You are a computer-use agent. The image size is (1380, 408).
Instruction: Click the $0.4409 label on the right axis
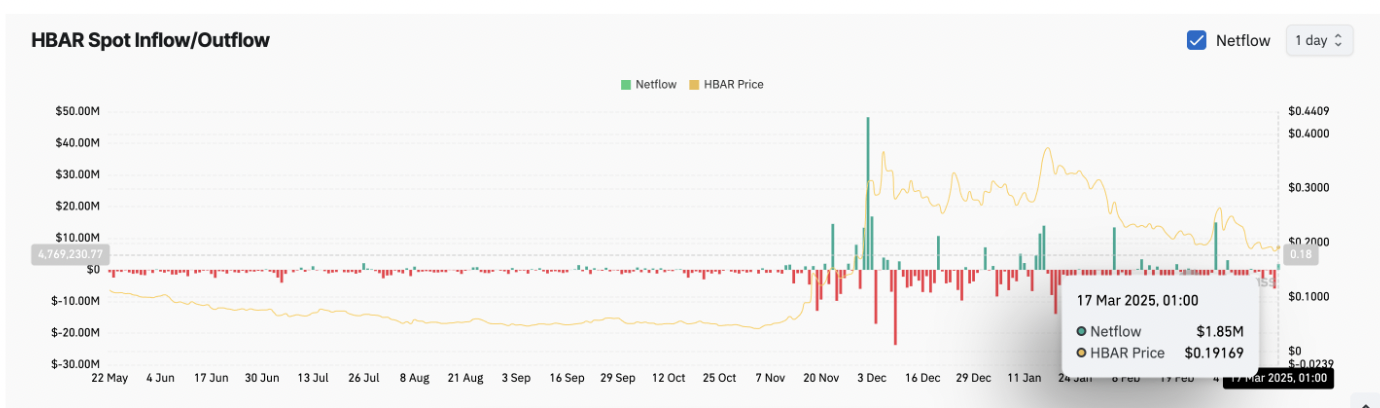(x=1308, y=111)
